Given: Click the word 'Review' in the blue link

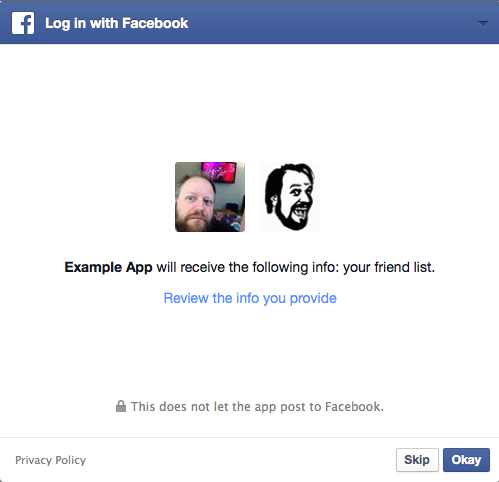Looking at the screenshot, I should tap(186, 298).
